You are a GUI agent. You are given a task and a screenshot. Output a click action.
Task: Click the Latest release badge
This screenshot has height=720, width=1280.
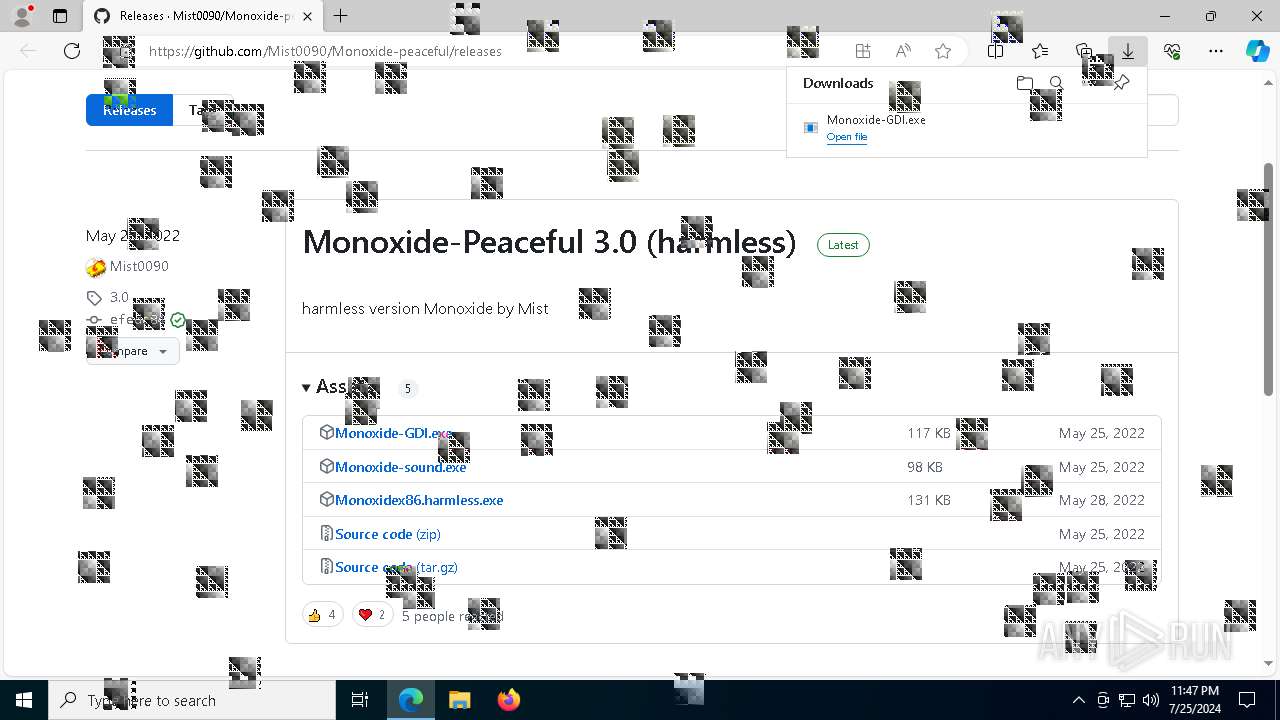(x=843, y=245)
